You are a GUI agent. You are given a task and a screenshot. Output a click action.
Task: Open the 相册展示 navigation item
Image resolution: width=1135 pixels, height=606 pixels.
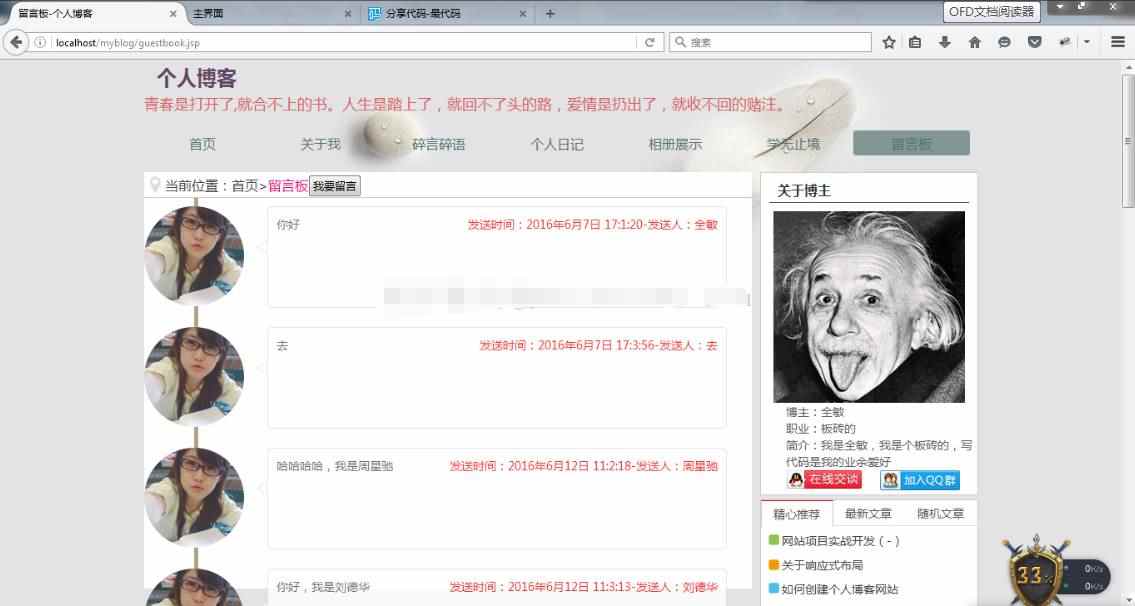tap(675, 144)
